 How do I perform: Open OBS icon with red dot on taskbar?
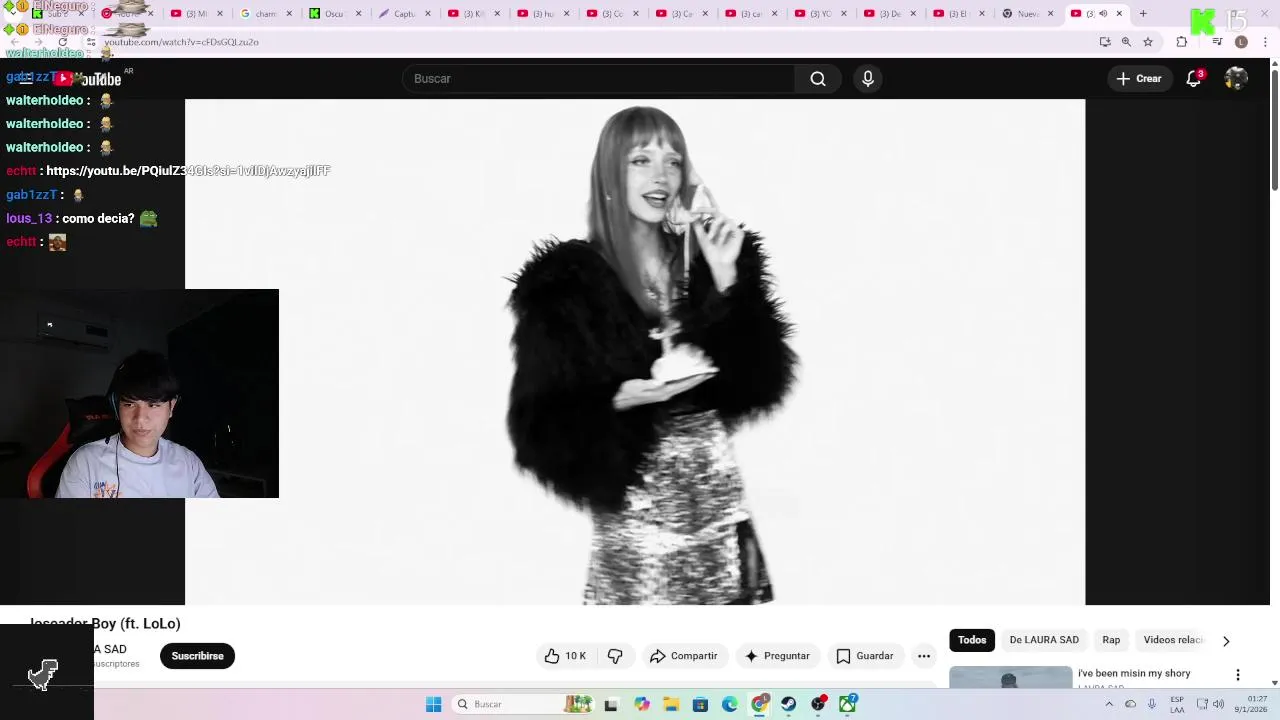click(x=818, y=704)
